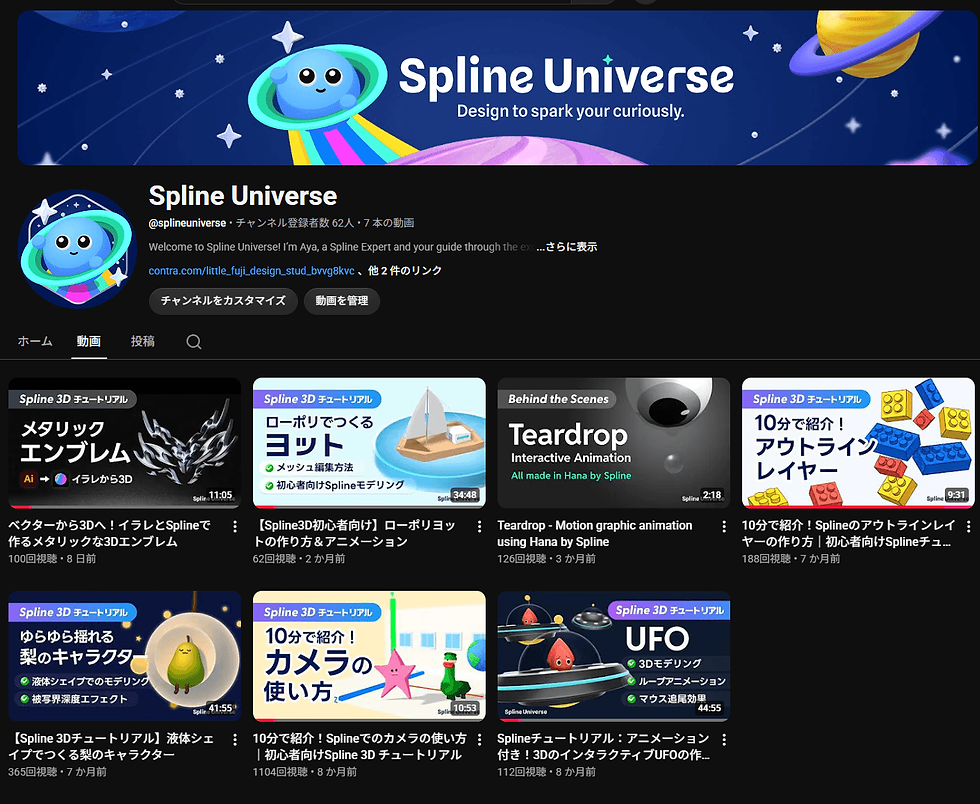
Task: Click the 44:55 duration badge
Action: coord(709,708)
